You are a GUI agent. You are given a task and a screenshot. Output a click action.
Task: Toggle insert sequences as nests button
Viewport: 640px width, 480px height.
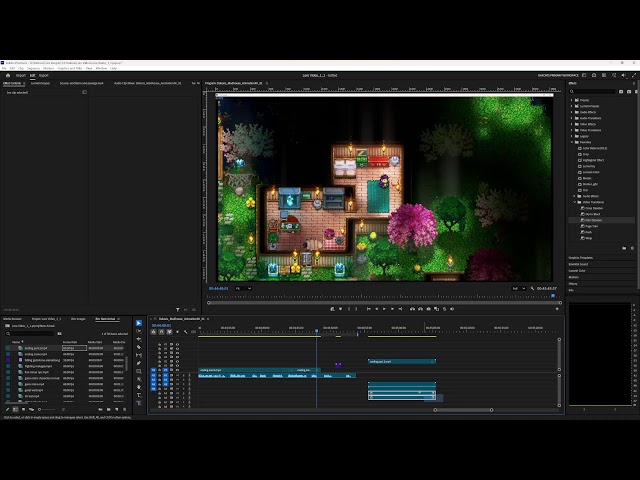click(153, 332)
